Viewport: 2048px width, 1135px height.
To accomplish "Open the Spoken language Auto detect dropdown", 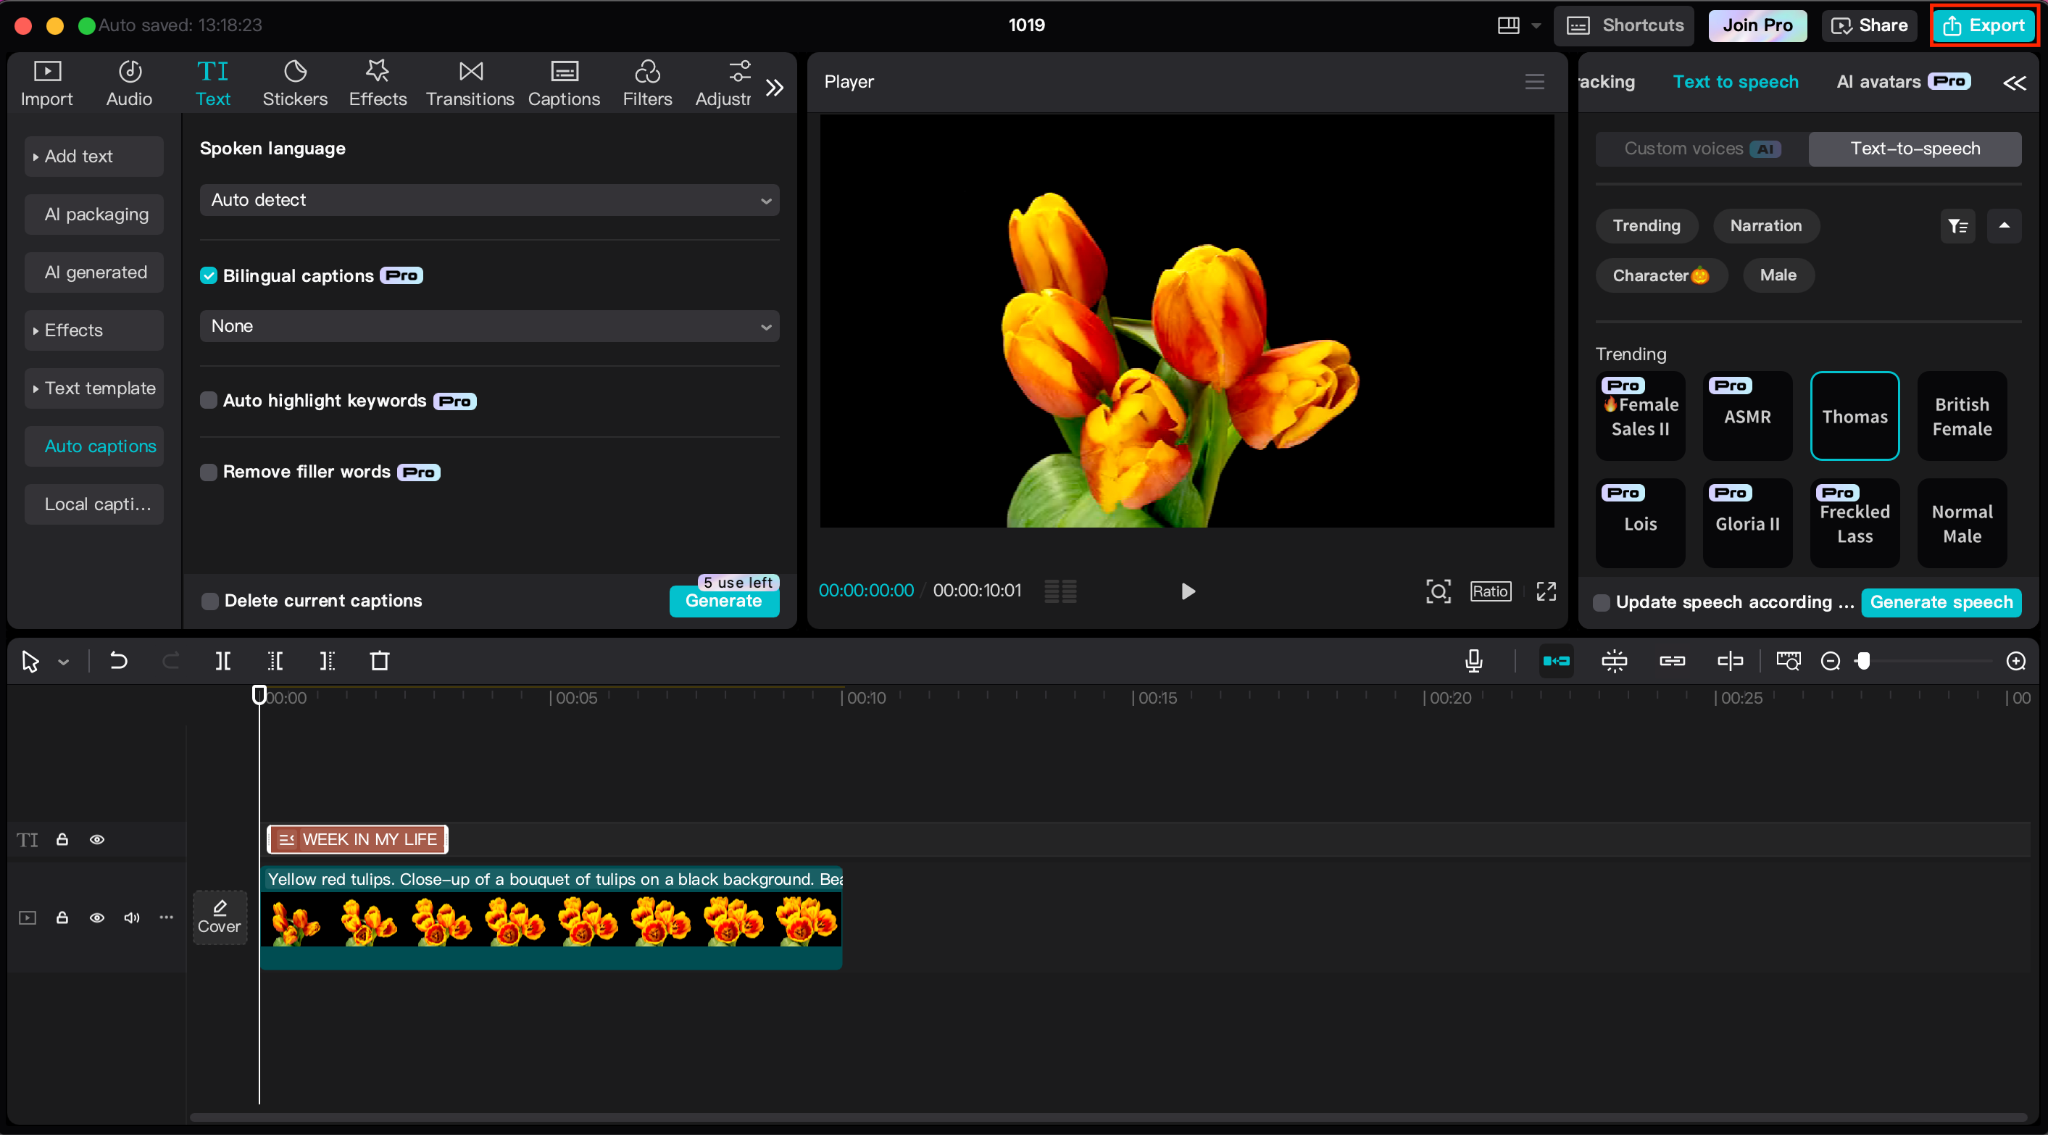I will (x=488, y=200).
